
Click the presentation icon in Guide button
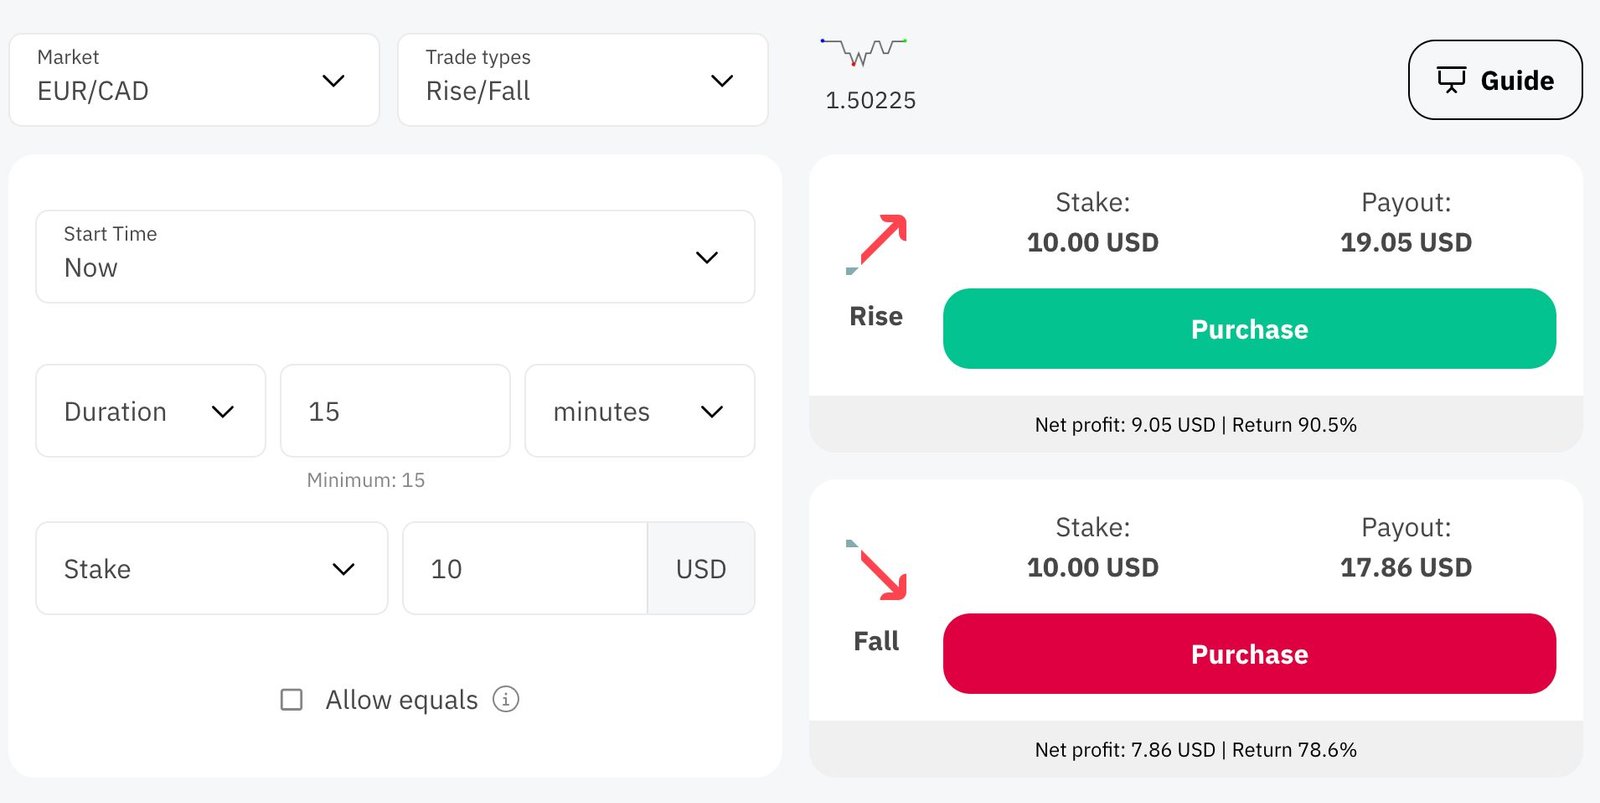point(1451,80)
